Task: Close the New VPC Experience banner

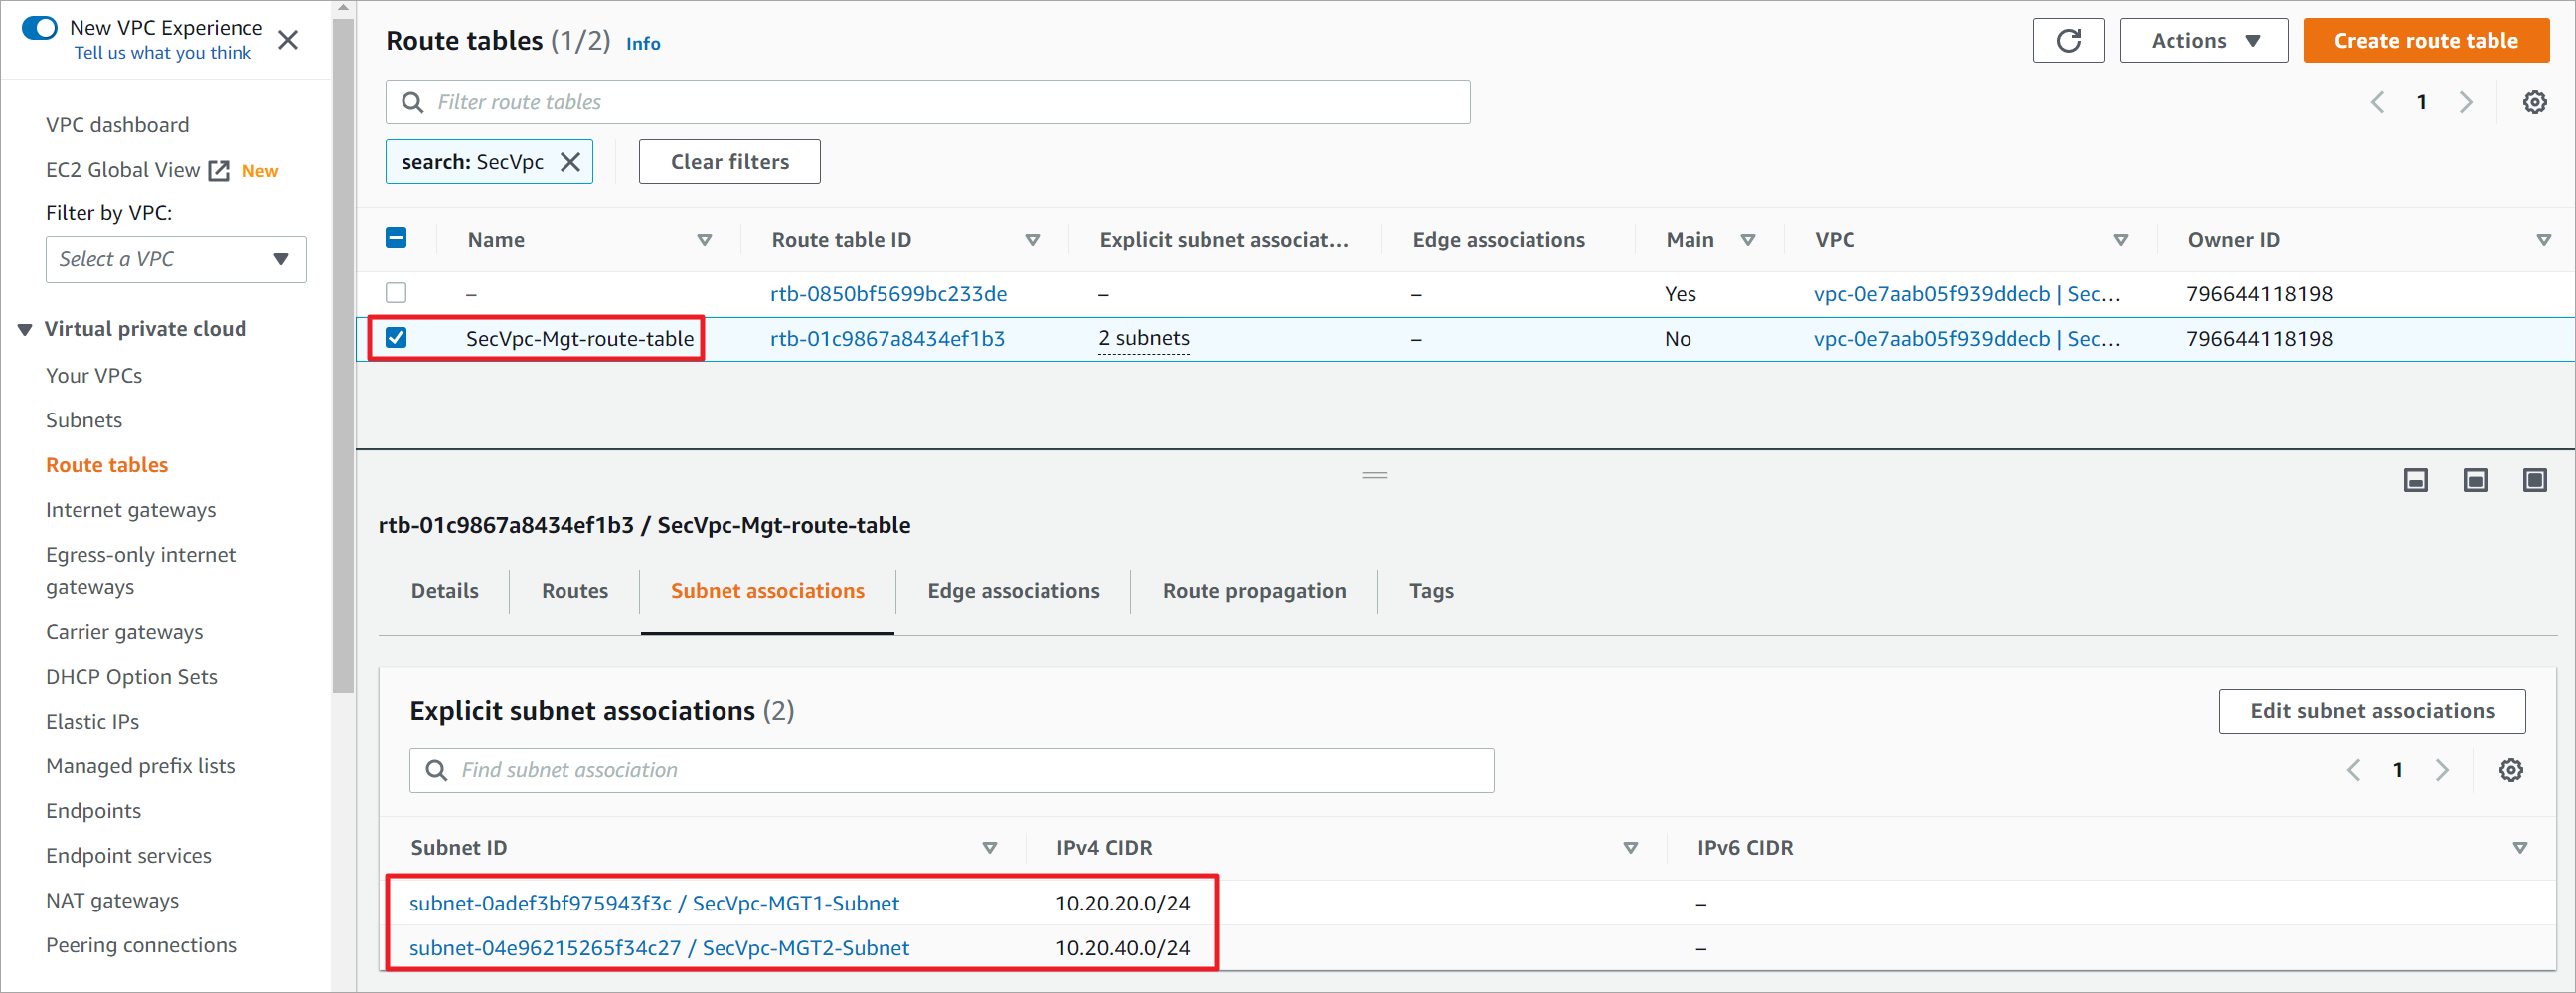Action: (x=288, y=40)
